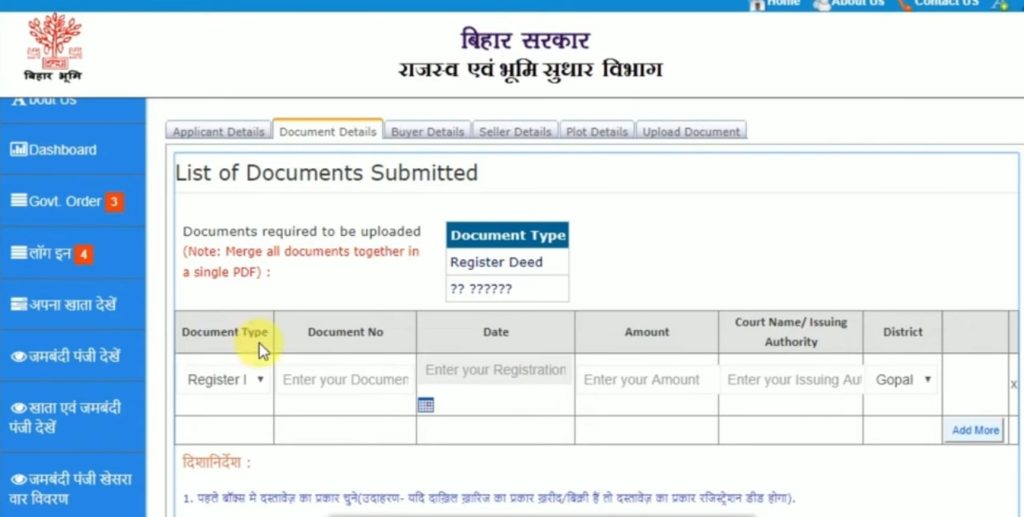Click the Home link text in top bar

[x=783, y=3]
